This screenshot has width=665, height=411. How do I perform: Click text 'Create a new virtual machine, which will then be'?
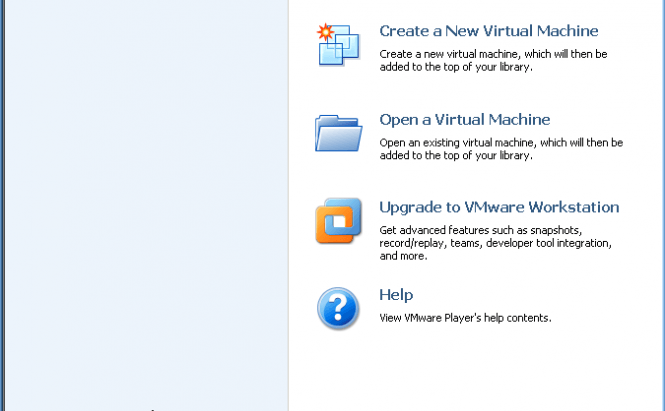click(493, 54)
